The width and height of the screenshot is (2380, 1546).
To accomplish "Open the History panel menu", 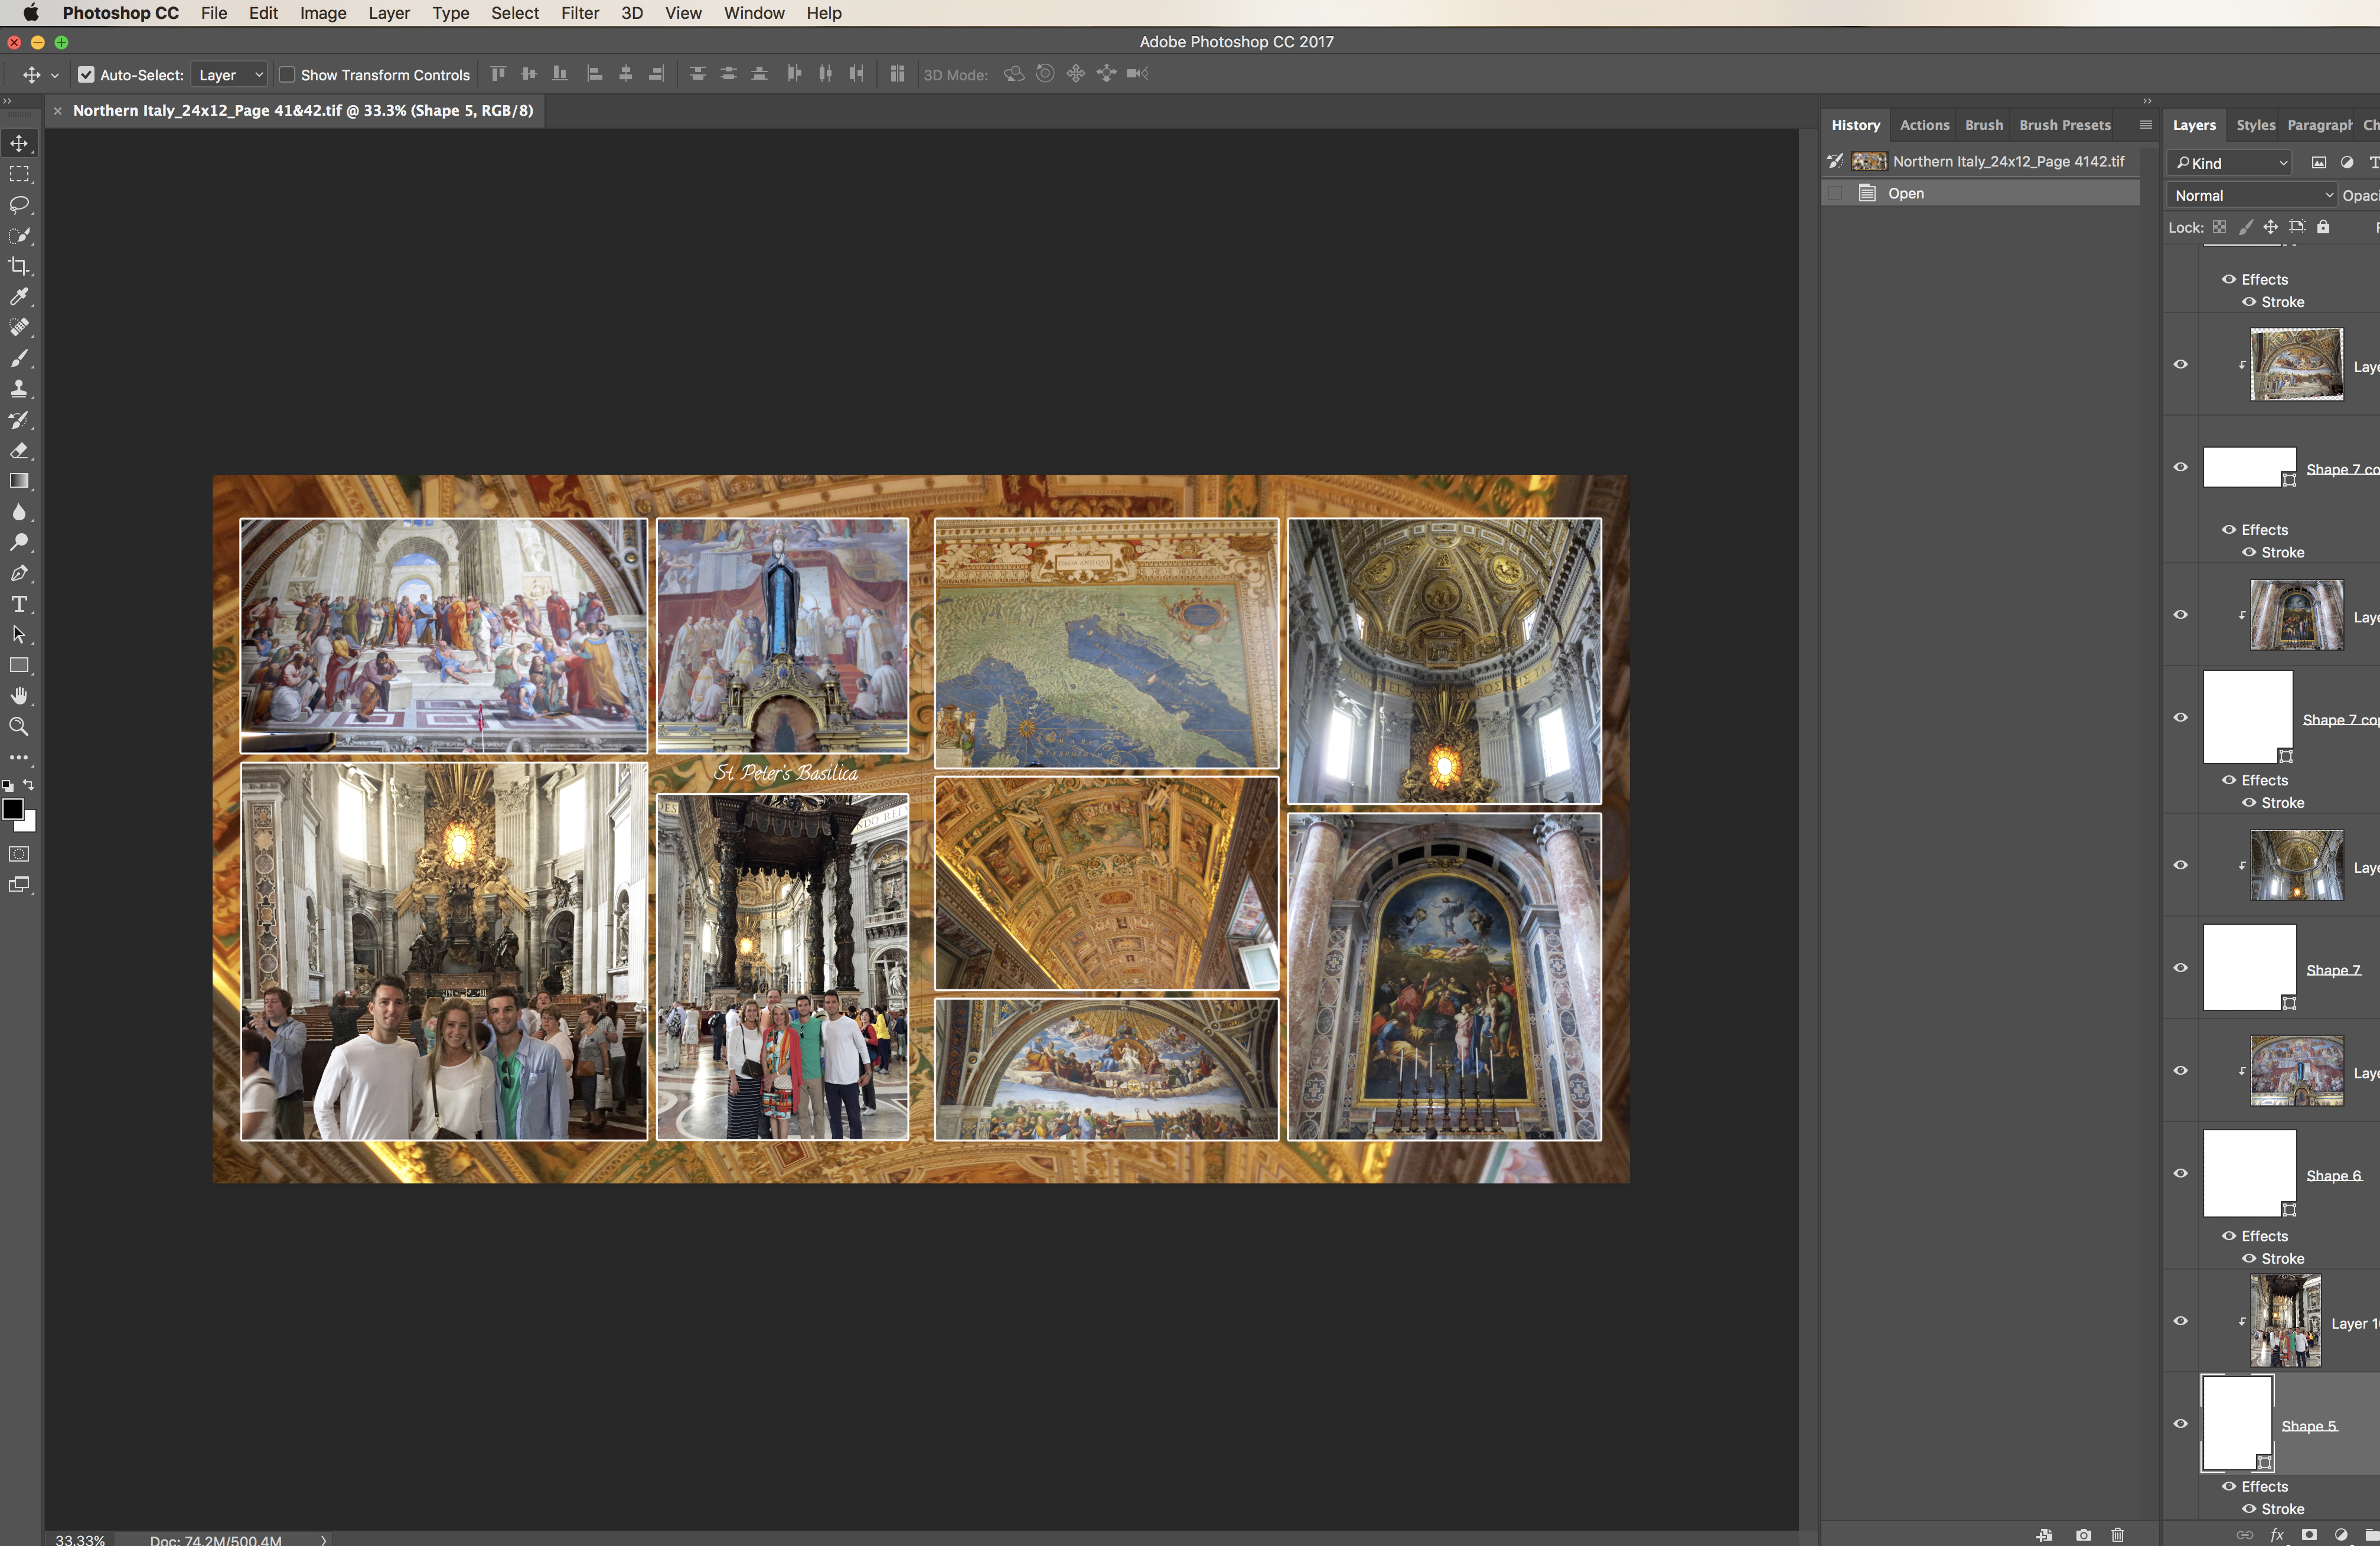I will (2145, 125).
